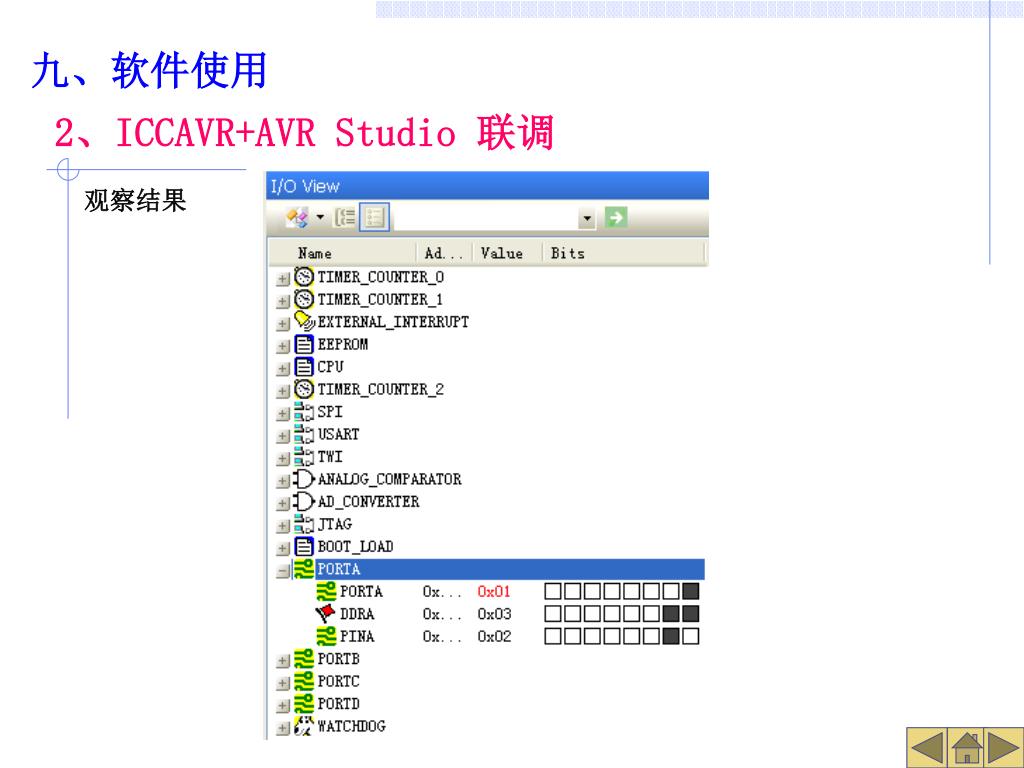This screenshot has width=1024, height=768.
Task: Click the I/O View filter input field
Action: click(487, 218)
